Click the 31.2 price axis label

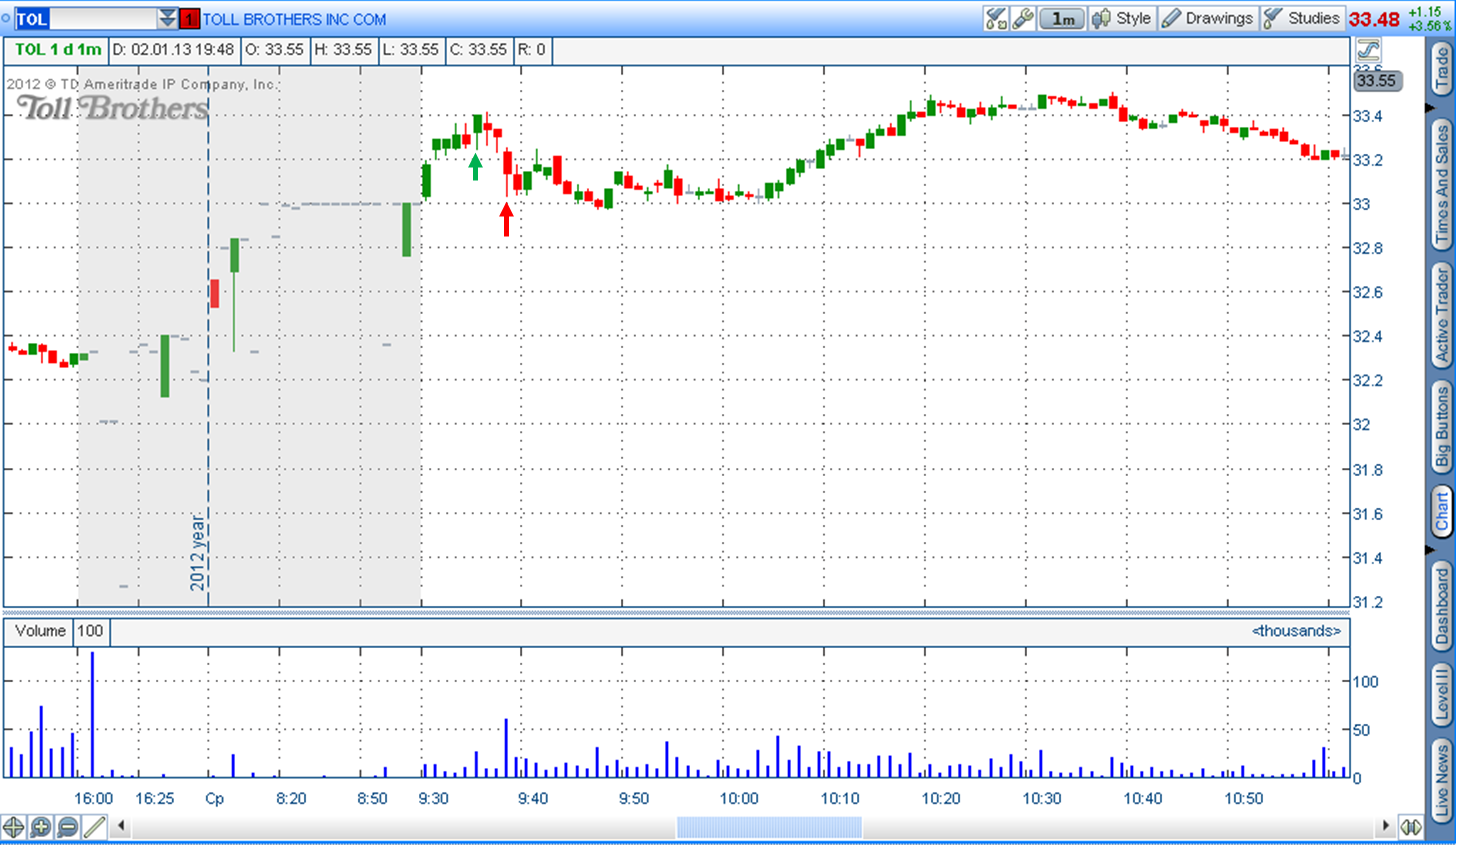(x=1367, y=602)
